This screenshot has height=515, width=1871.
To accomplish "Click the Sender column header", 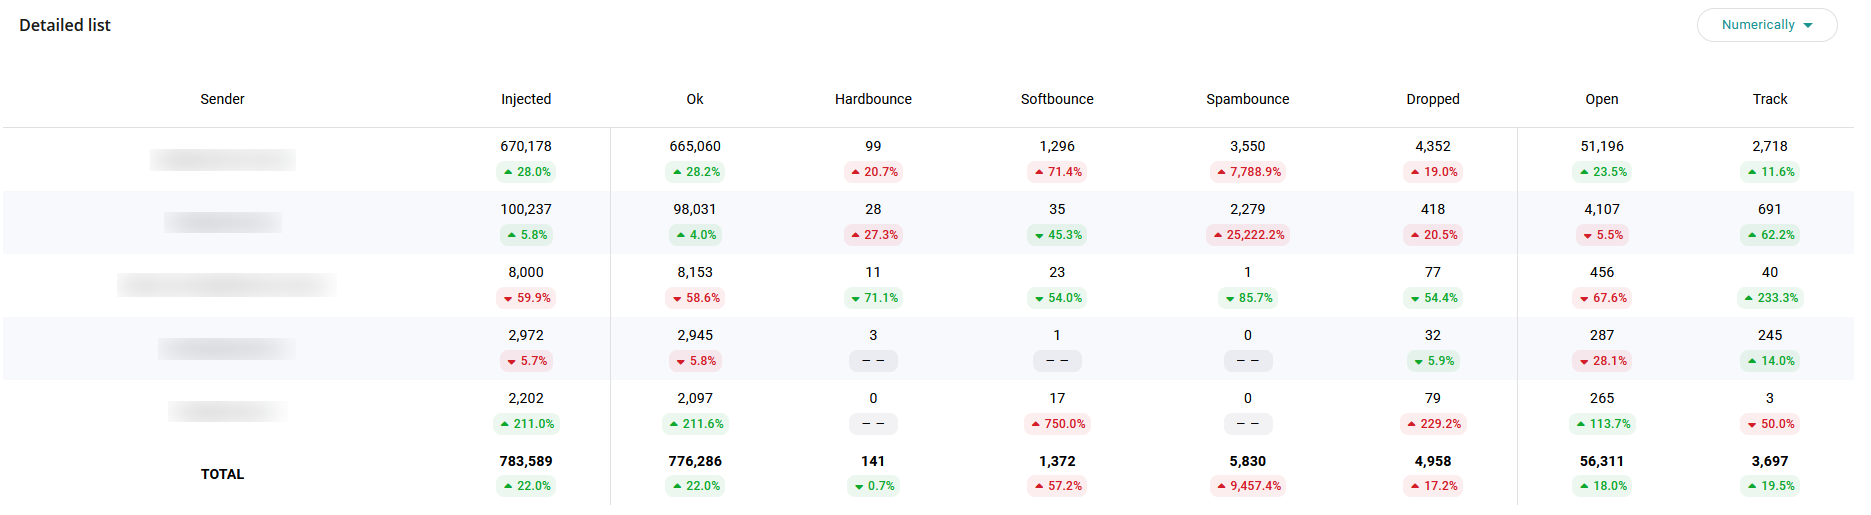I will click(222, 99).
